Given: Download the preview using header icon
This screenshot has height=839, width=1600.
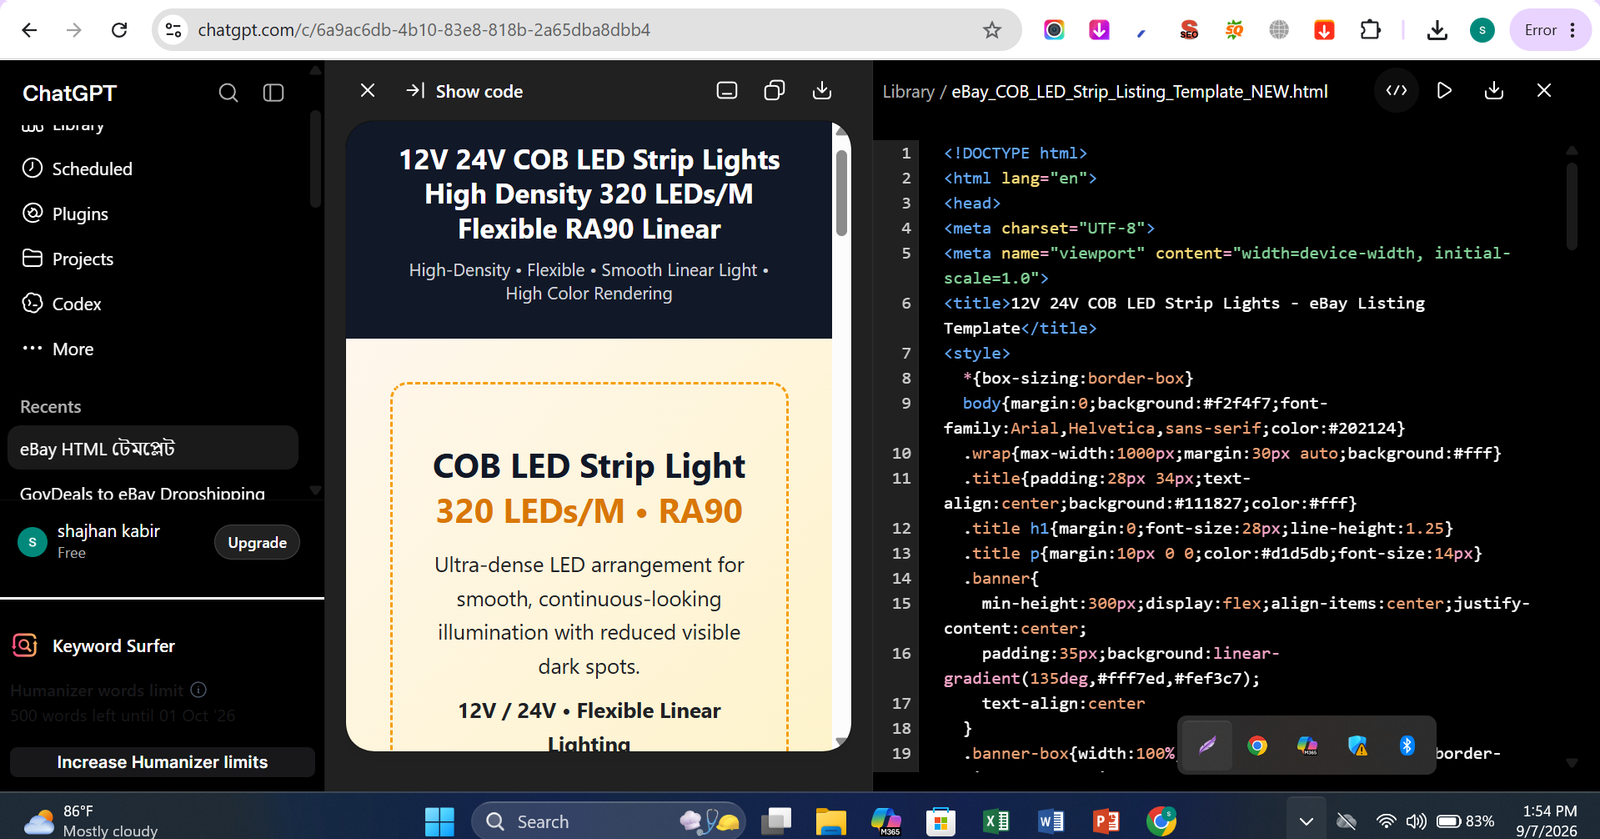Looking at the screenshot, I should click(822, 91).
